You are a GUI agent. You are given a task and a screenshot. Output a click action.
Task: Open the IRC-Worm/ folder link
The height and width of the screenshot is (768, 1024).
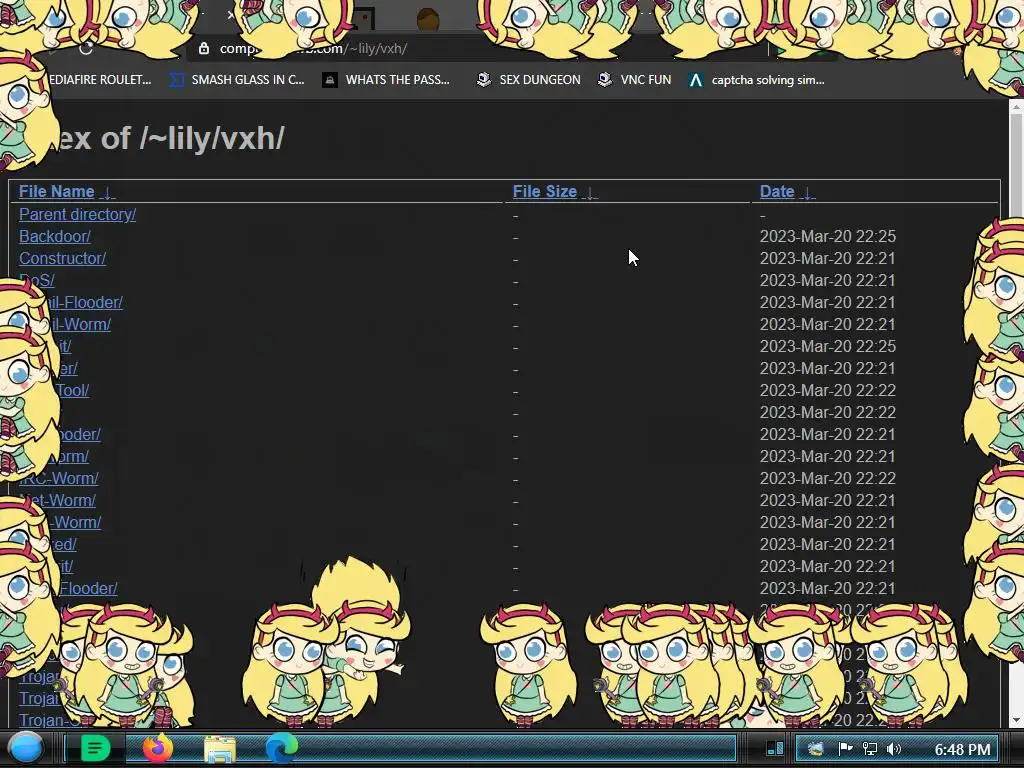click(59, 479)
